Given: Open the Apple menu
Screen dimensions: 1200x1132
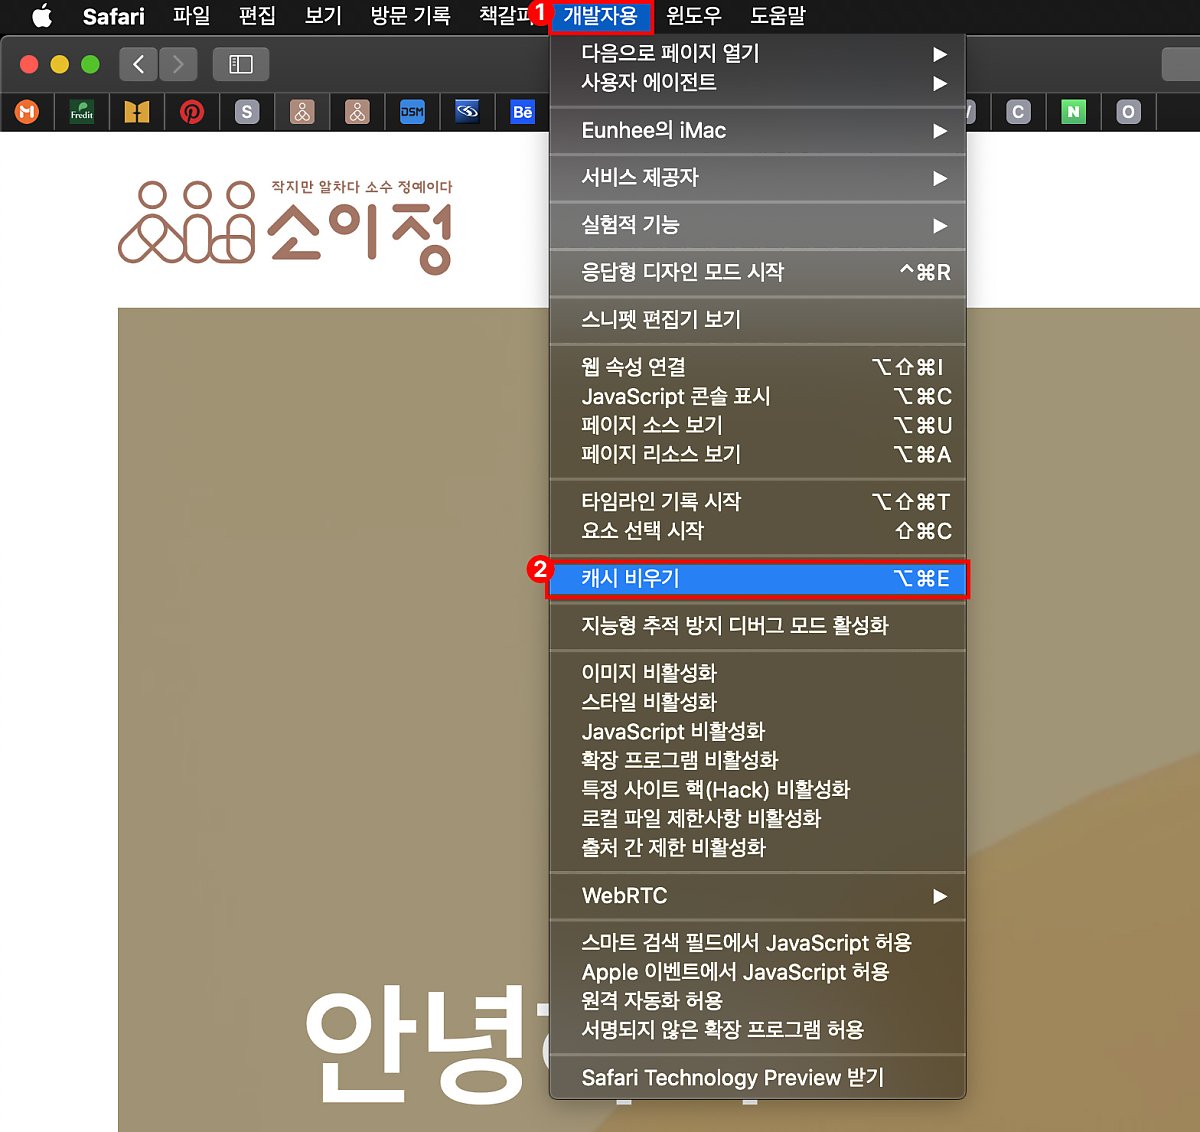Looking at the screenshot, I should (41, 16).
